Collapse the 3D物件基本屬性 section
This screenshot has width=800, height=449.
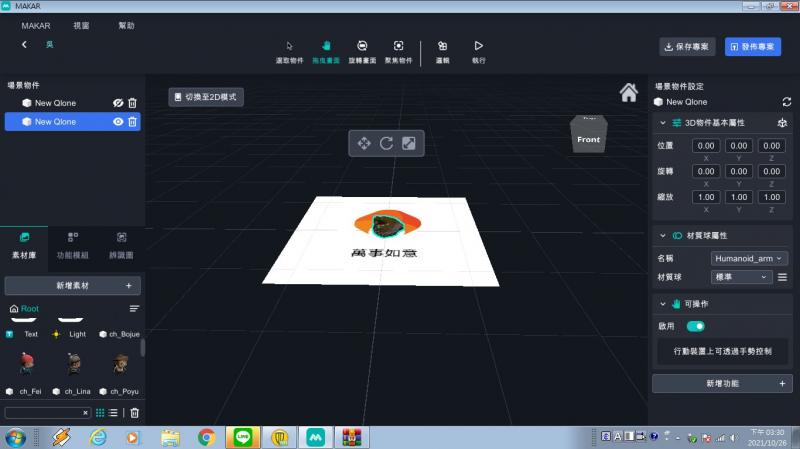(x=662, y=122)
